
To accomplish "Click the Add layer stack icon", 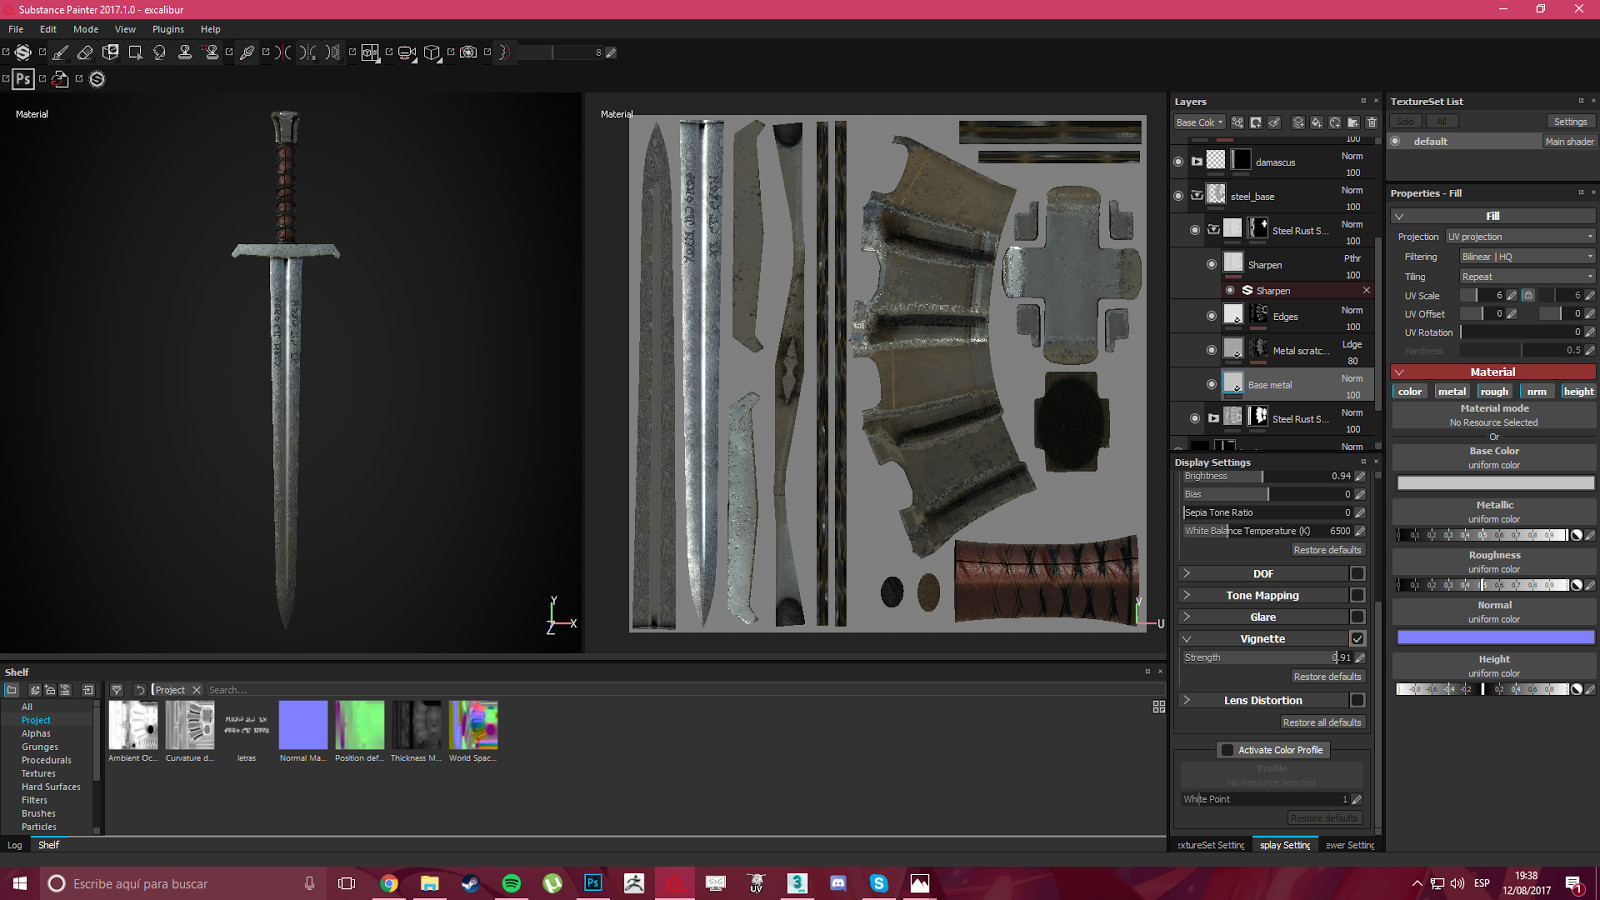I will coord(1298,122).
